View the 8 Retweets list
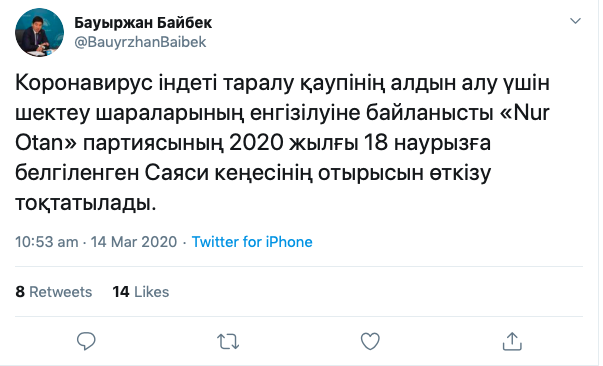Viewport: 603px width, 366px height. pos(53,292)
